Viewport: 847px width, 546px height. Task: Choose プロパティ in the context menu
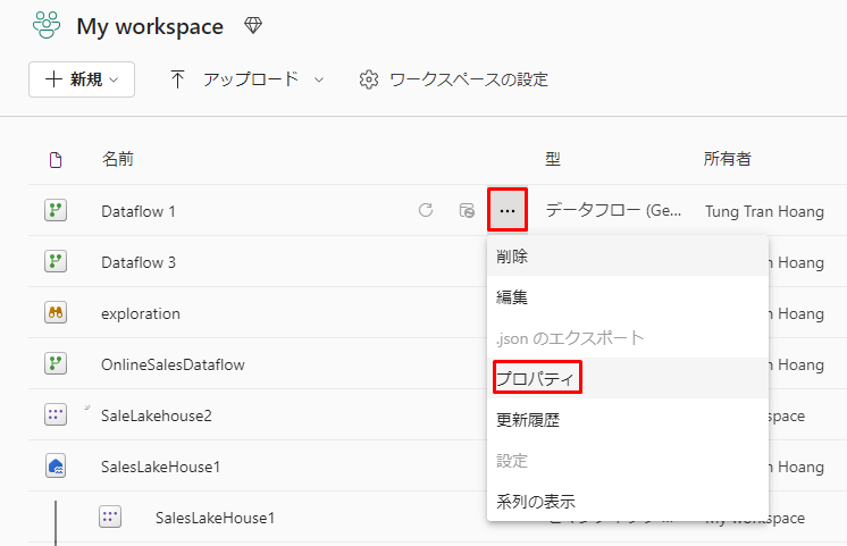pos(538,380)
